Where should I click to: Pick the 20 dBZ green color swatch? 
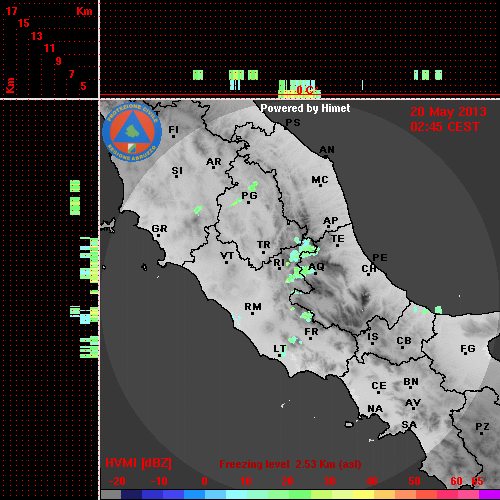[x=289, y=494]
